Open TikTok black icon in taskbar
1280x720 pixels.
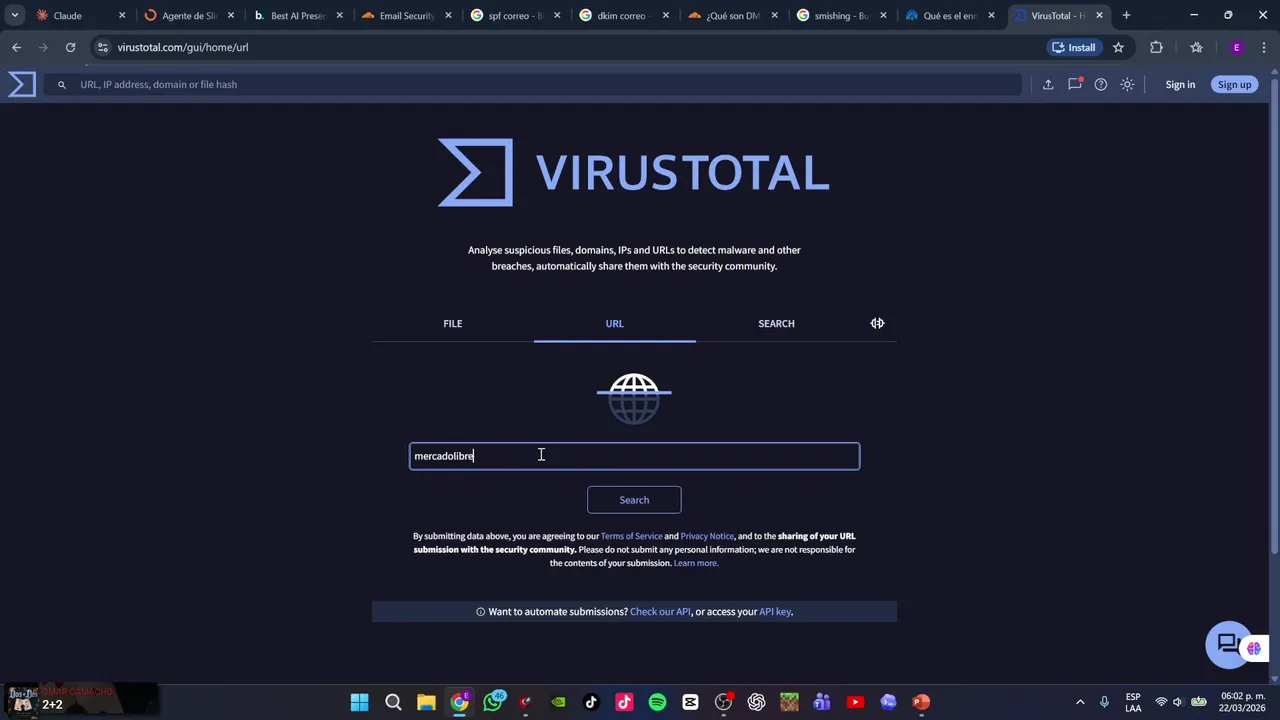(591, 702)
